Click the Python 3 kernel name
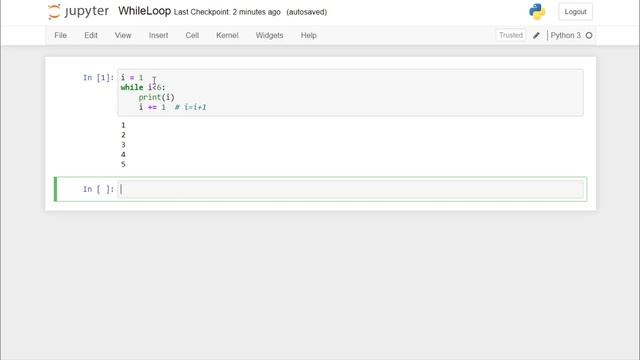Image resolution: width=640 pixels, height=360 pixels. click(x=566, y=36)
